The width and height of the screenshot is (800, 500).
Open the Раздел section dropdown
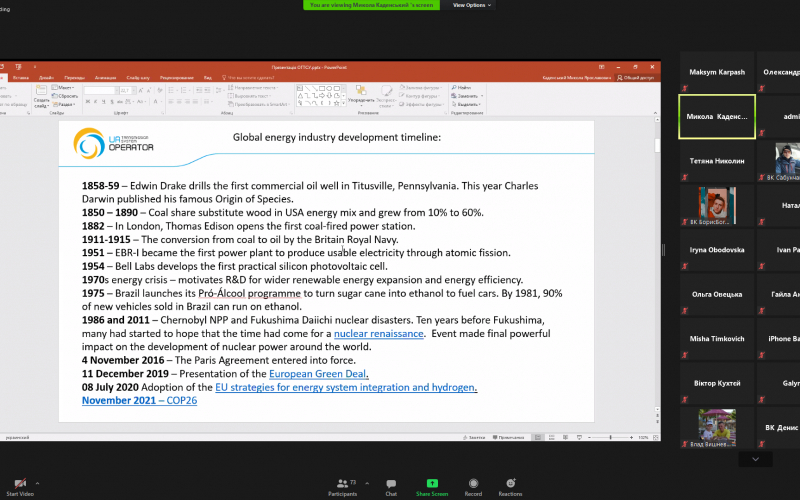click(63, 104)
